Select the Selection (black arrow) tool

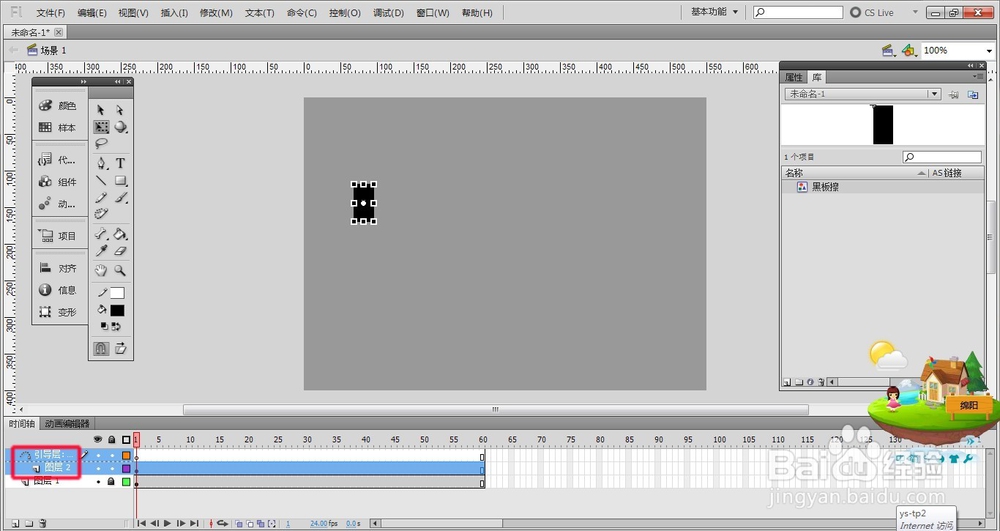(101, 110)
